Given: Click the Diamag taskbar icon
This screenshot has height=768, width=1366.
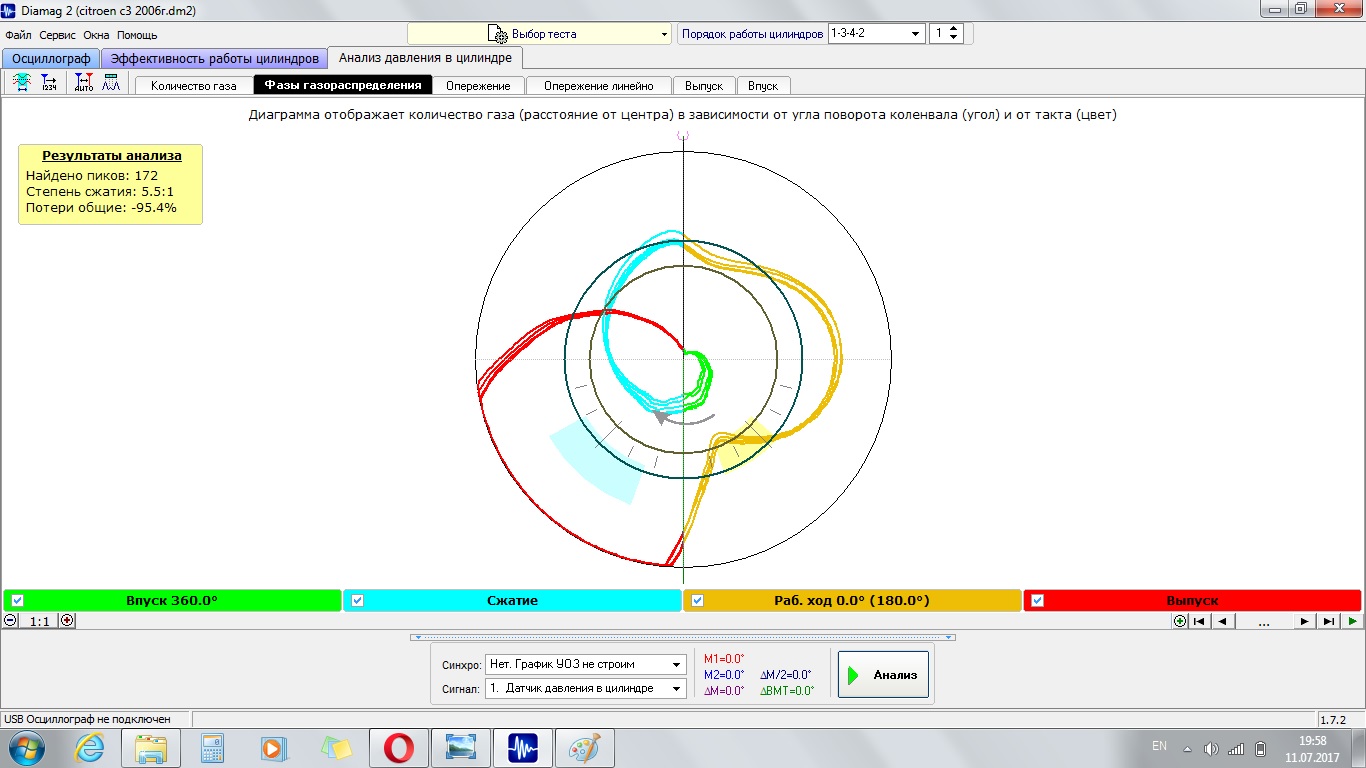Looking at the screenshot, I should 523,748.
